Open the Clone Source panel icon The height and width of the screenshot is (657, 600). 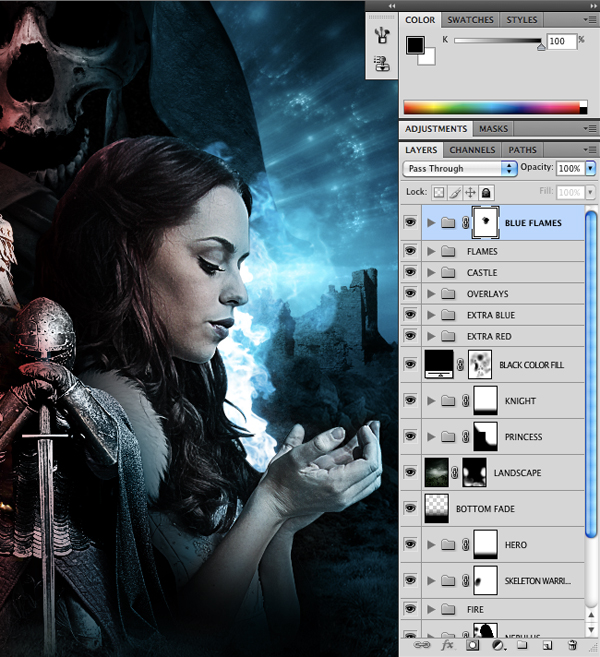[x=379, y=63]
